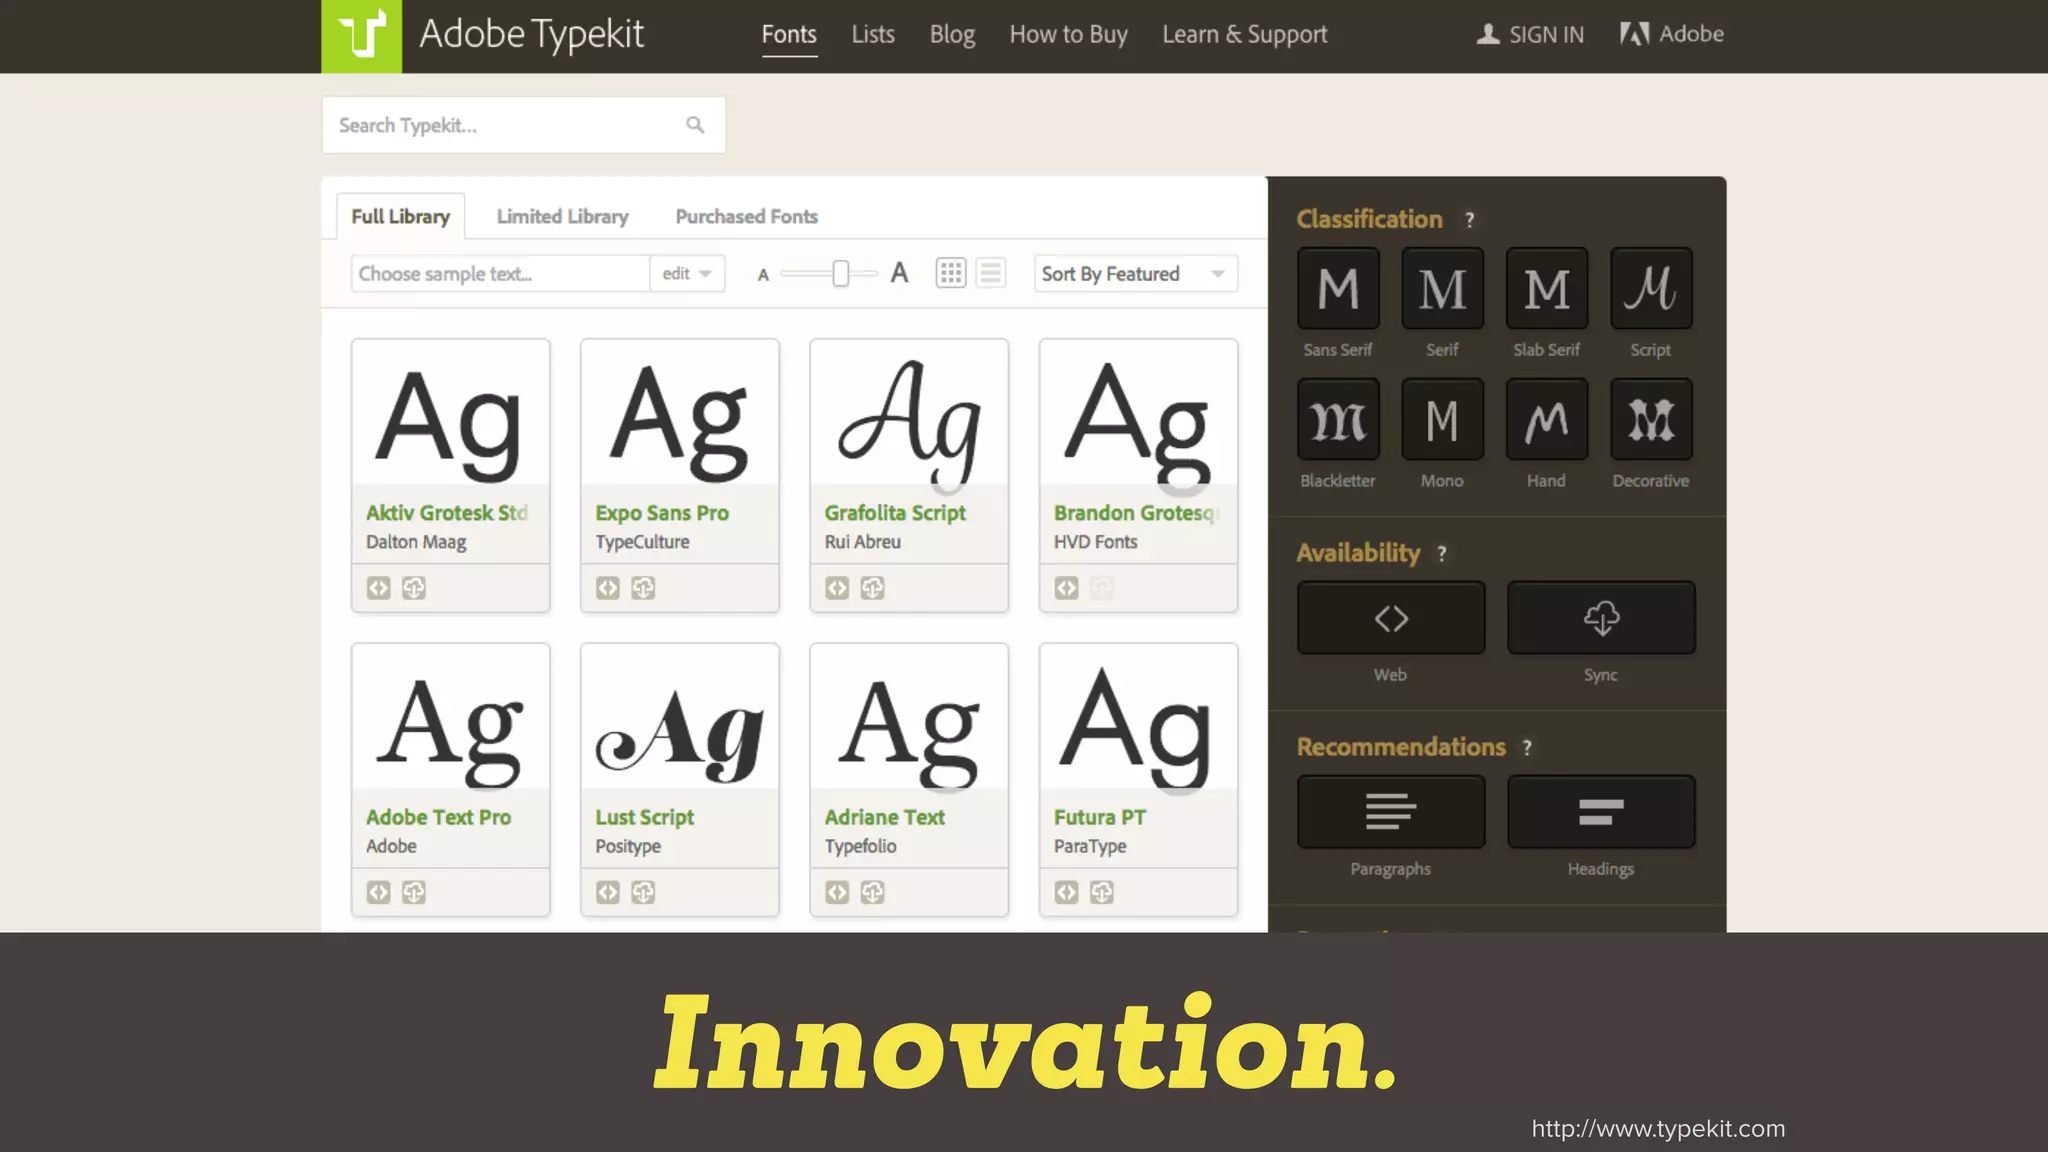
Task: Open Recommendations help question mark
Action: coord(1527,748)
